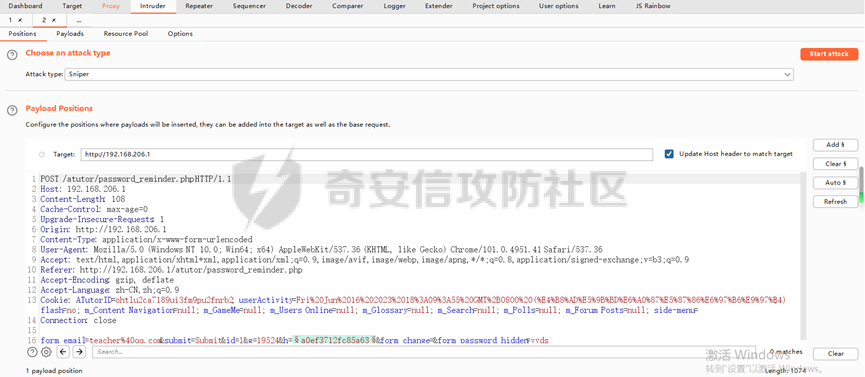Open the Sequencer tab
The height and width of the screenshot is (377, 865).
coord(249,6)
